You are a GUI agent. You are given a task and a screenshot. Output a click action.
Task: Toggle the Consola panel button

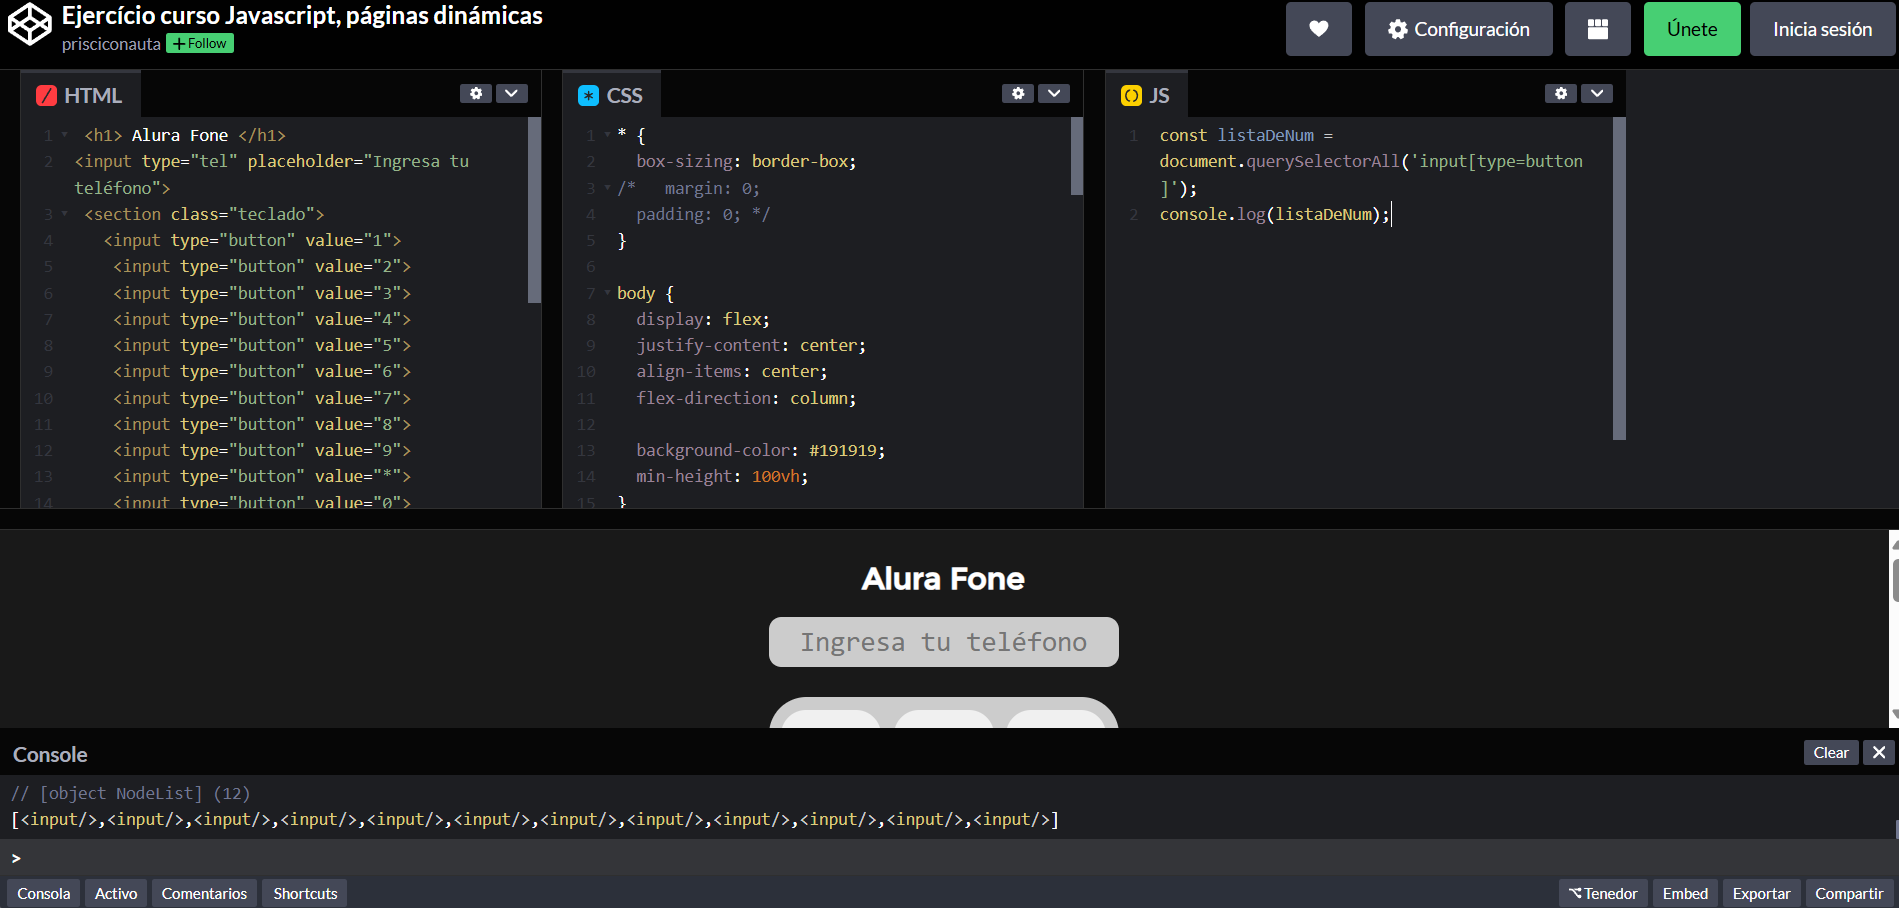(x=44, y=893)
